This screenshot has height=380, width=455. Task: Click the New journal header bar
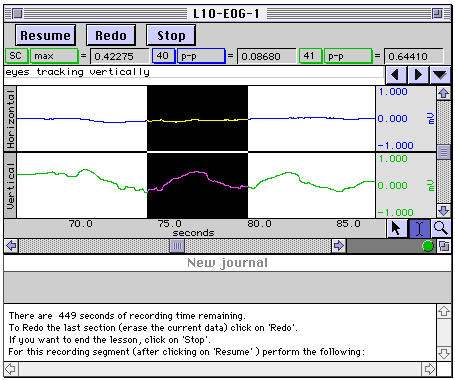coord(227,263)
